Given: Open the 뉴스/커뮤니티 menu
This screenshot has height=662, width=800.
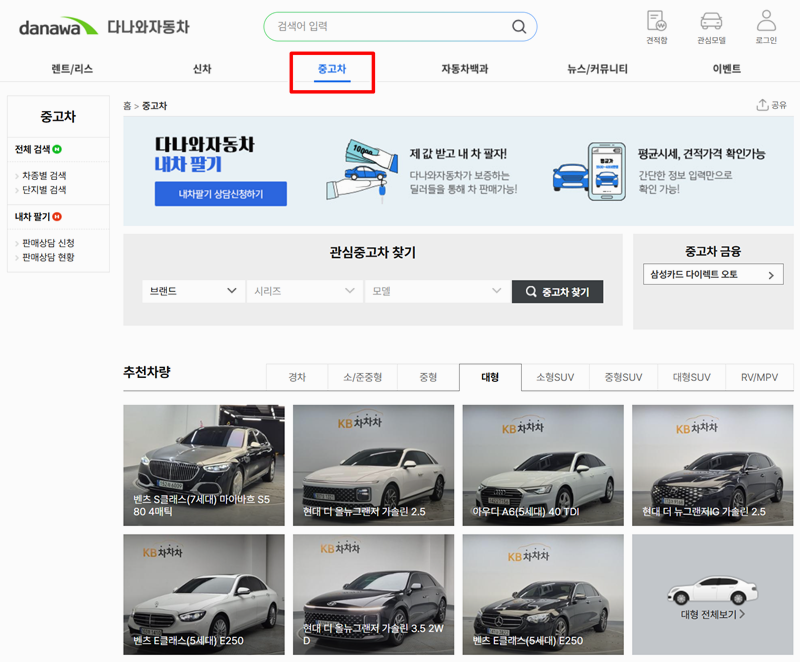Looking at the screenshot, I should (597, 69).
